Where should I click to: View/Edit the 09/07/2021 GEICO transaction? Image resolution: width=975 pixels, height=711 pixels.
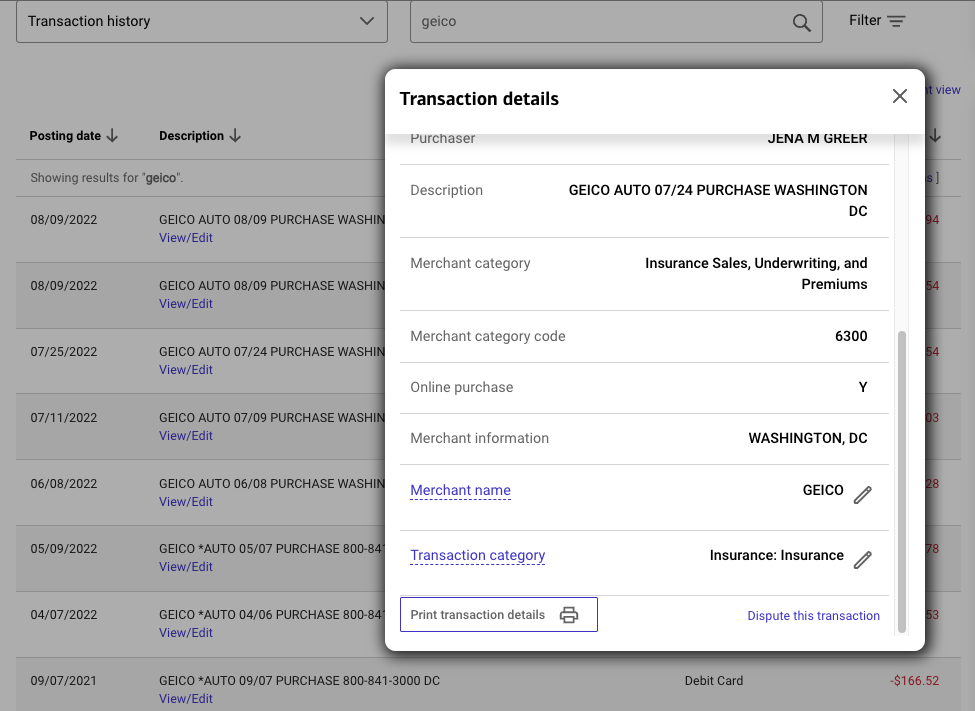[x=186, y=699]
